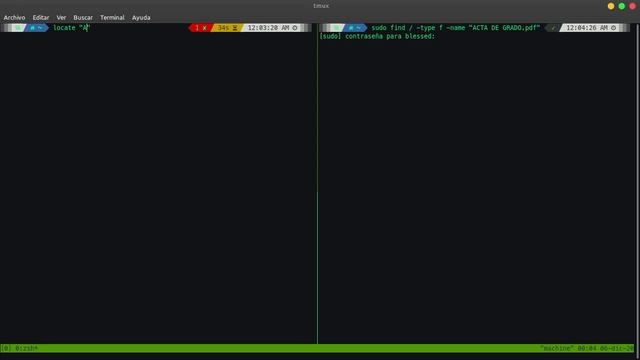The width and height of the screenshot is (640, 360).
Task: Click the 'sudo find' command in right pane
Action: [x=388, y=28]
